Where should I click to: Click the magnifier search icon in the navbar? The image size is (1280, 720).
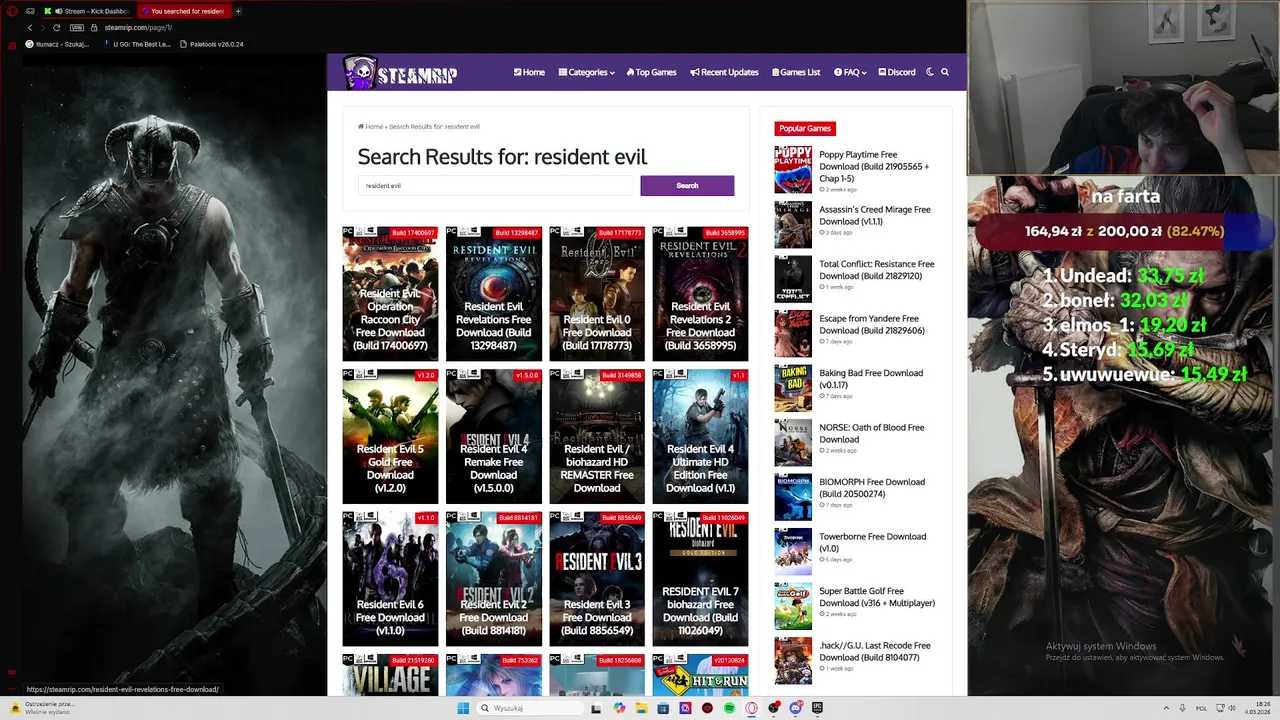coord(945,72)
